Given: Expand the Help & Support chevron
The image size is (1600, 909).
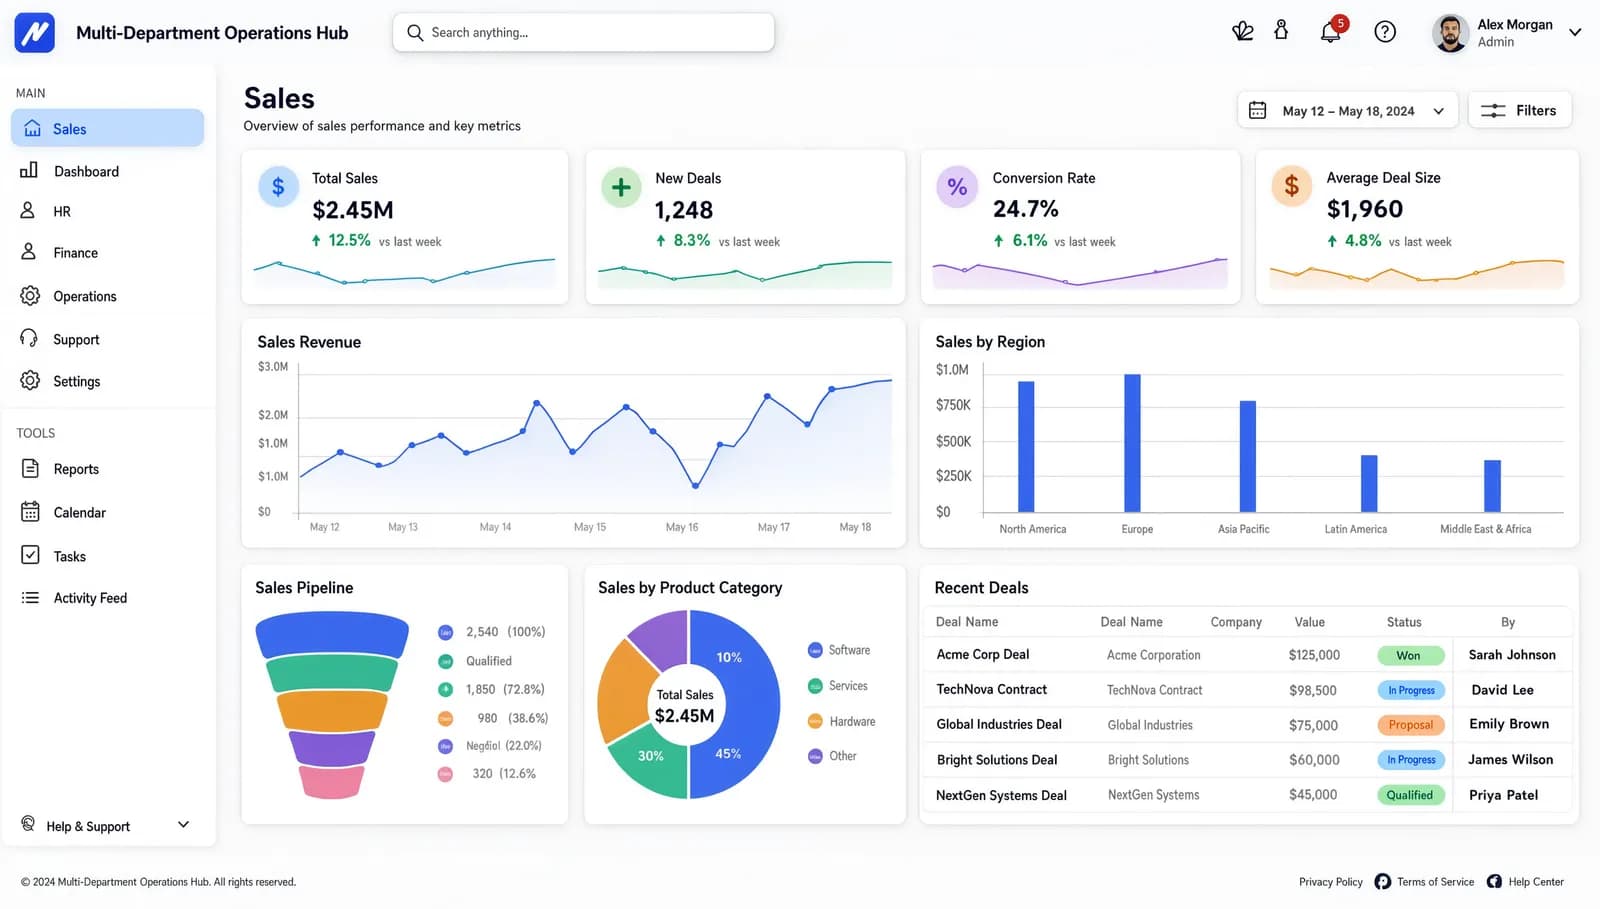Looking at the screenshot, I should coord(183,825).
